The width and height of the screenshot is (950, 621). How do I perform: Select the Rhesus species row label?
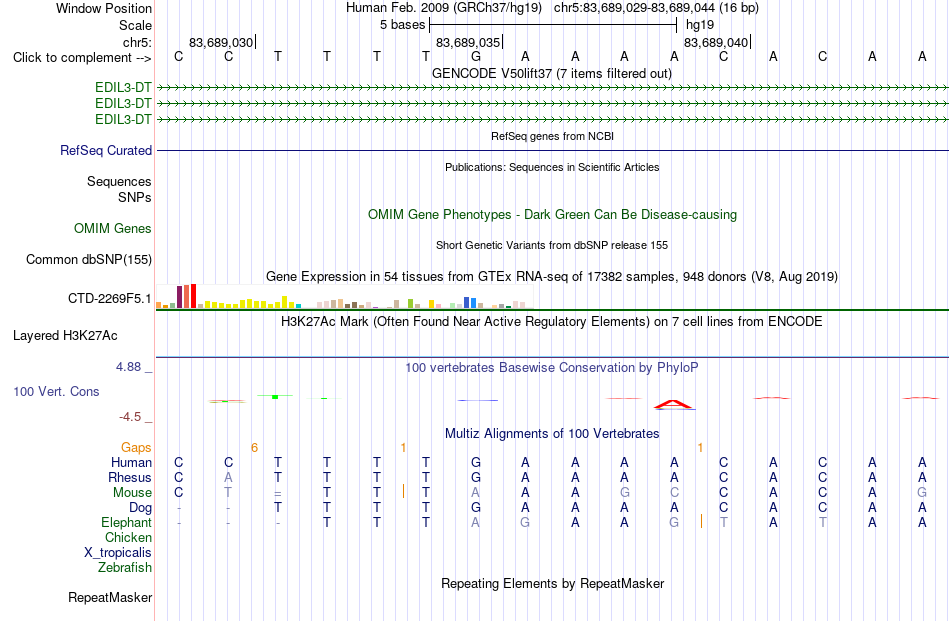pos(130,477)
